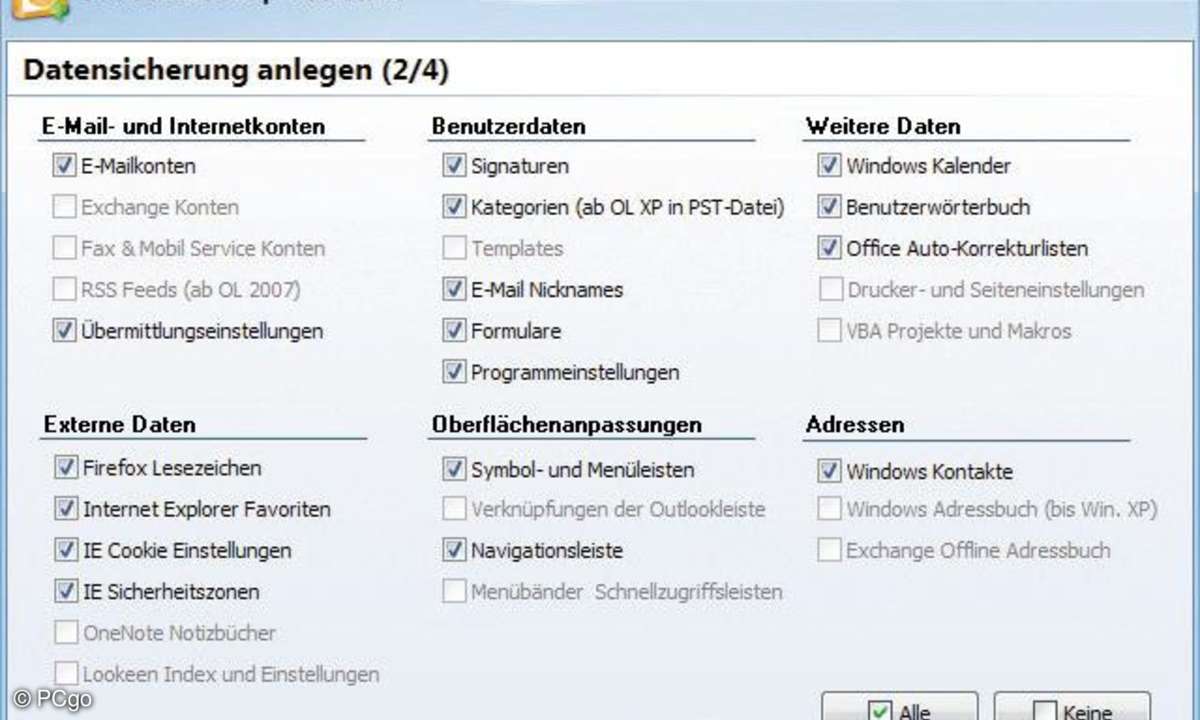1200x720 pixels.
Task: Toggle the Templates checkbox
Action: point(454,248)
